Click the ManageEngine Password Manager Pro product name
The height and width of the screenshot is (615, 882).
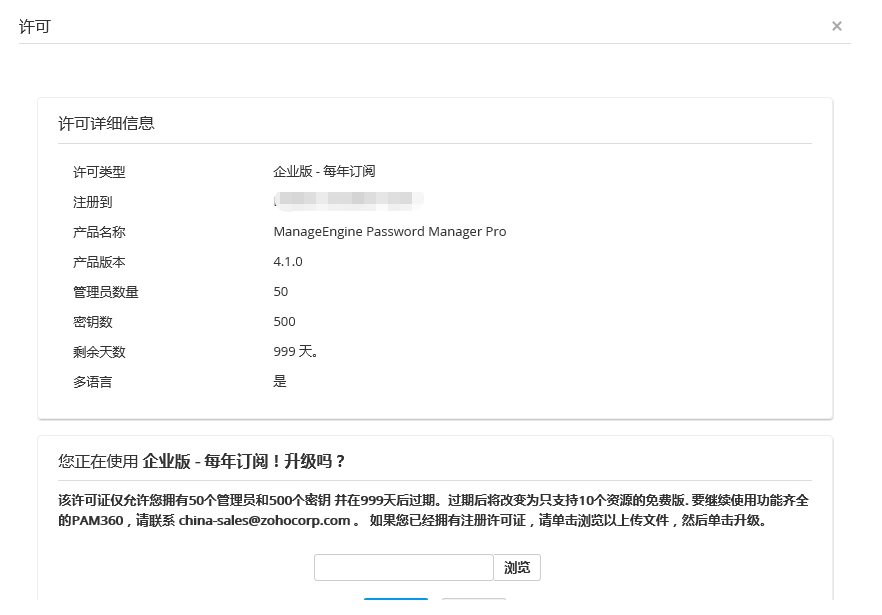[x=390, y=232]
